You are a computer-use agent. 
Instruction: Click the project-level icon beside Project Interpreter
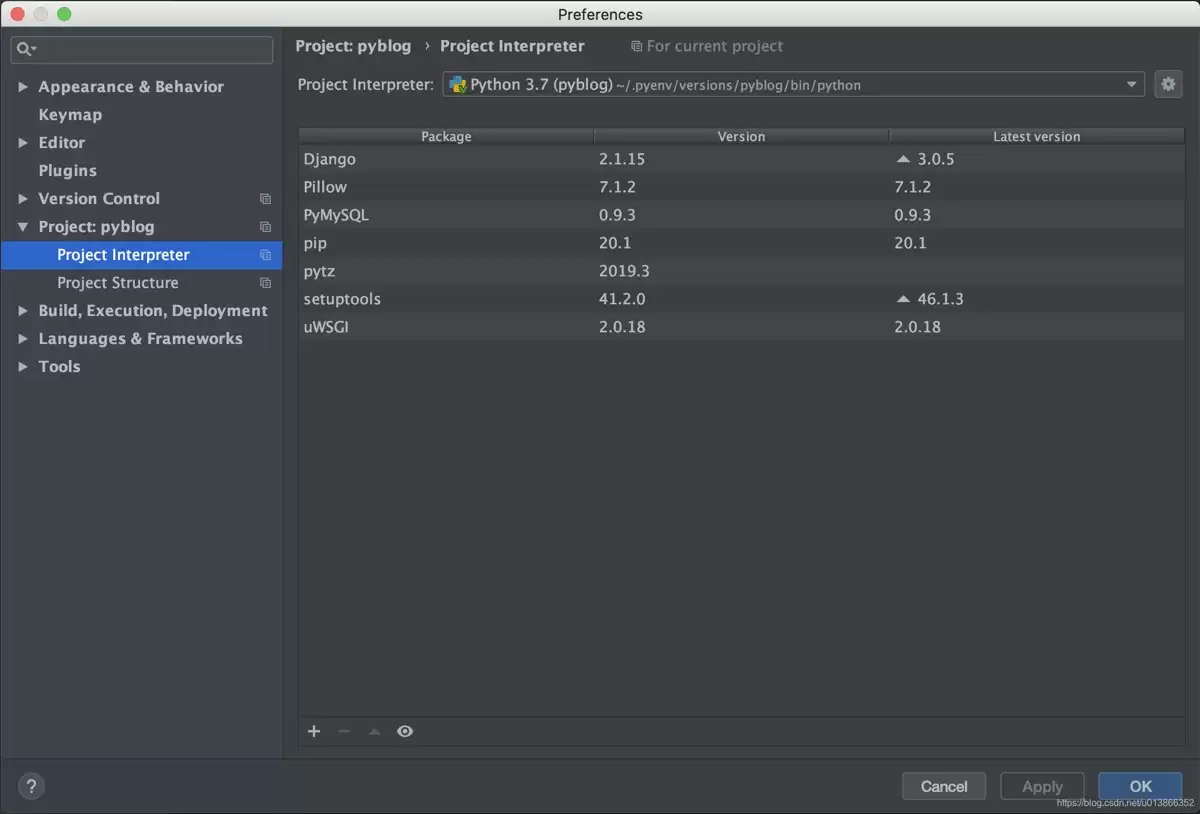[x=265, y=255]
